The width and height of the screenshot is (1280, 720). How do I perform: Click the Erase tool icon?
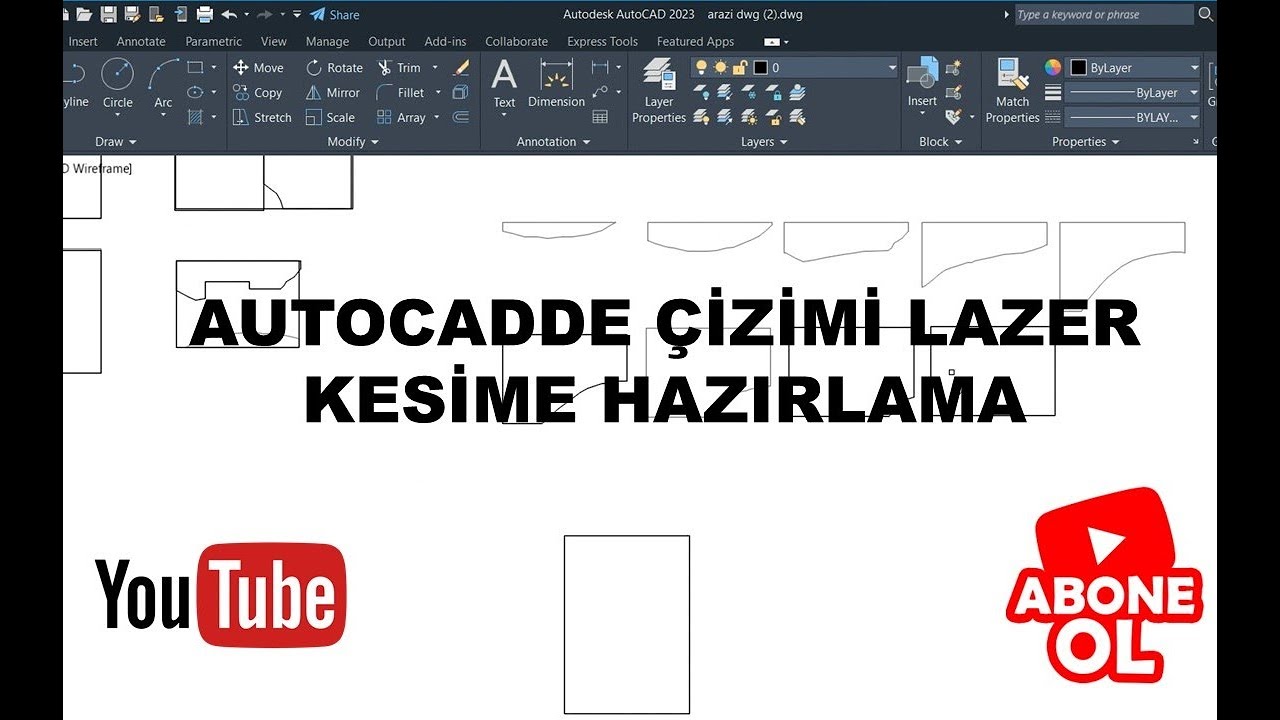click(x=461, y=68)
